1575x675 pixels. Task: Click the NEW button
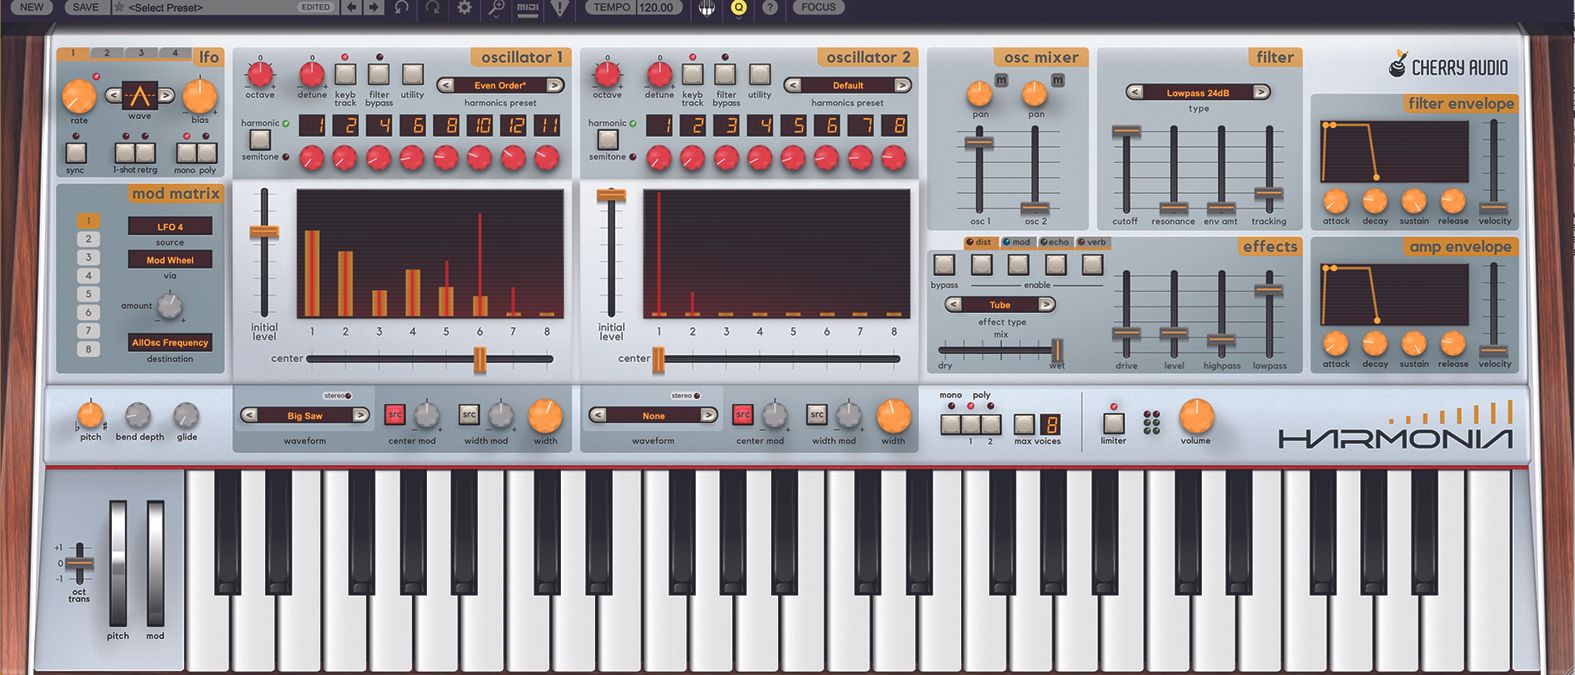32,7
